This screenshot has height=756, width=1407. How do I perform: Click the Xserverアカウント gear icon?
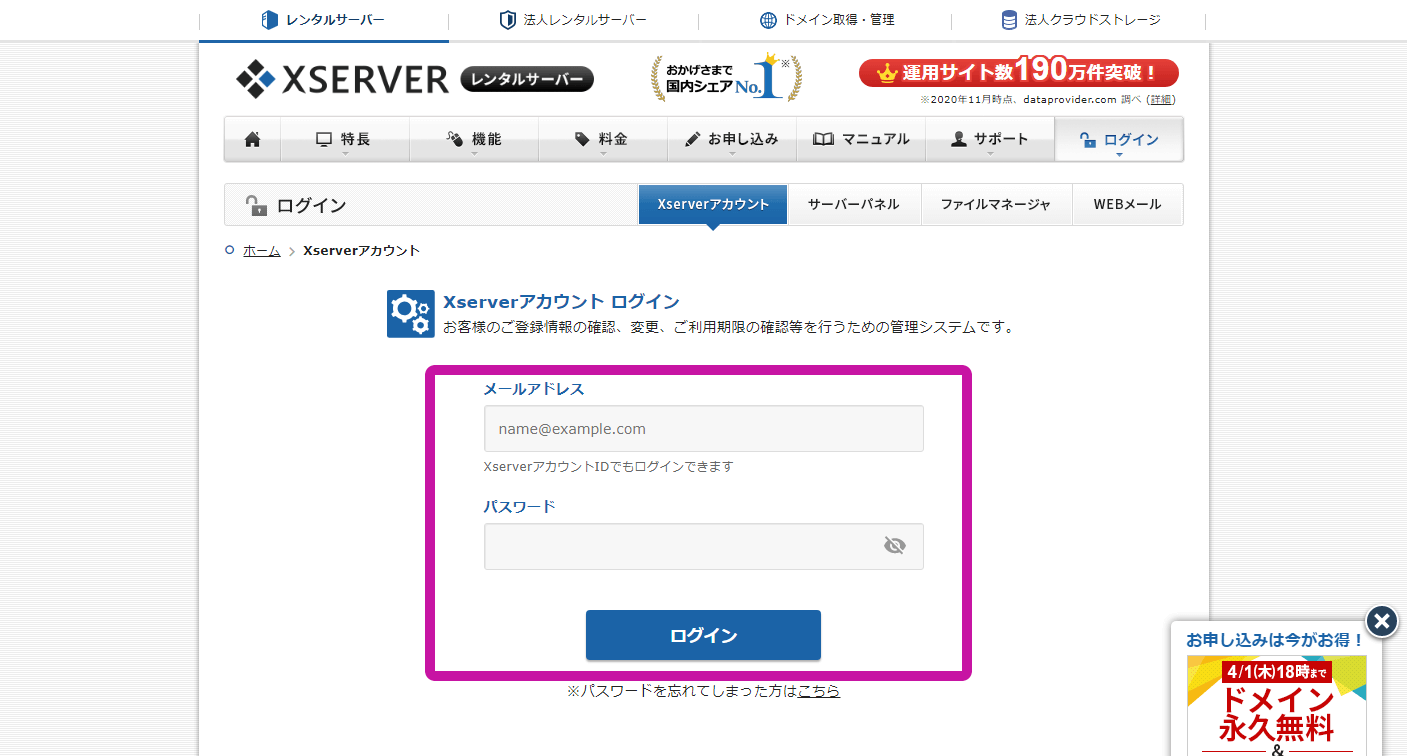(x=410, y=314)
